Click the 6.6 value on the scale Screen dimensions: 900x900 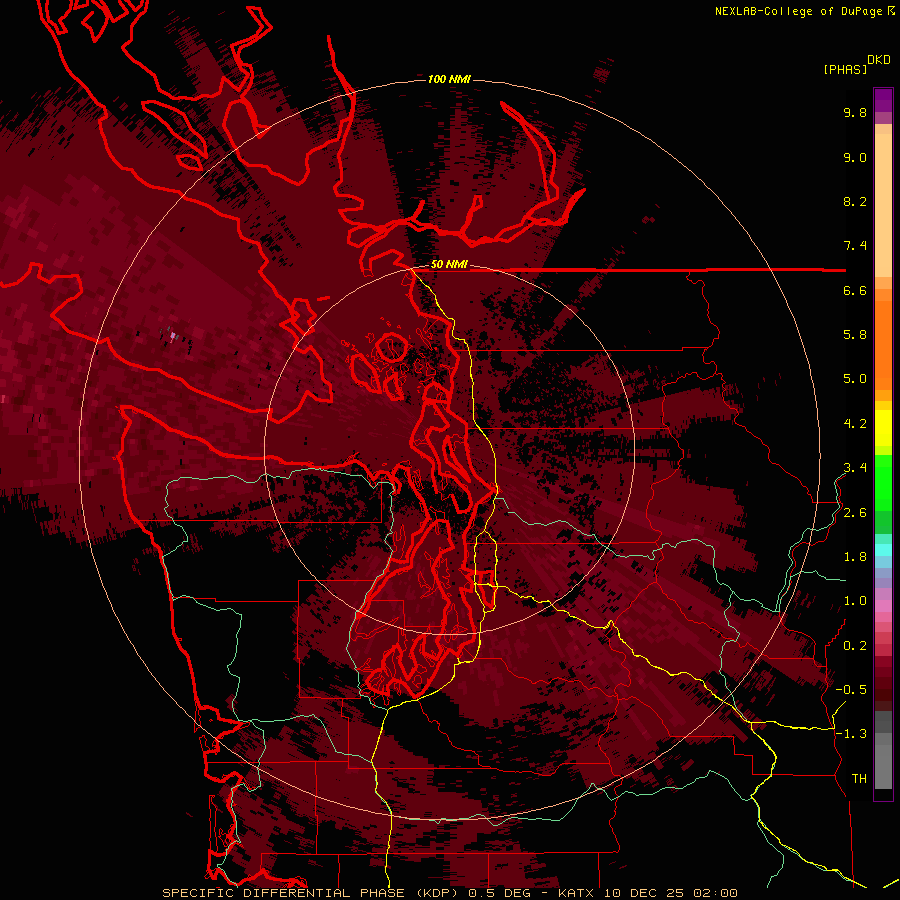click(x=855, y=290)
